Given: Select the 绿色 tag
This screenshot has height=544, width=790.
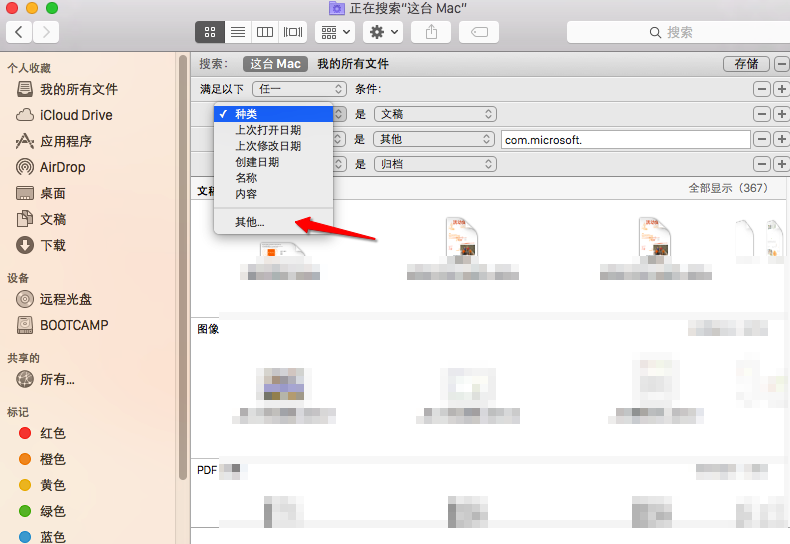Looking at the screenshot, I should tap(42, 511).
